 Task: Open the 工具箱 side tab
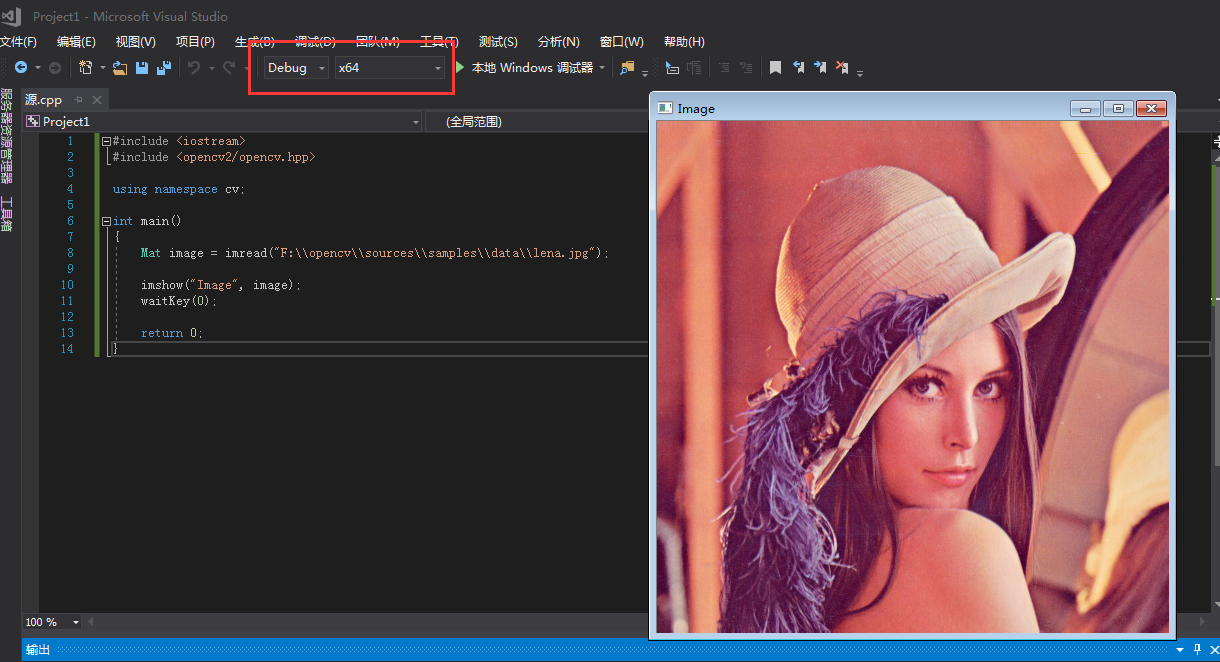[x=6, y=214]
